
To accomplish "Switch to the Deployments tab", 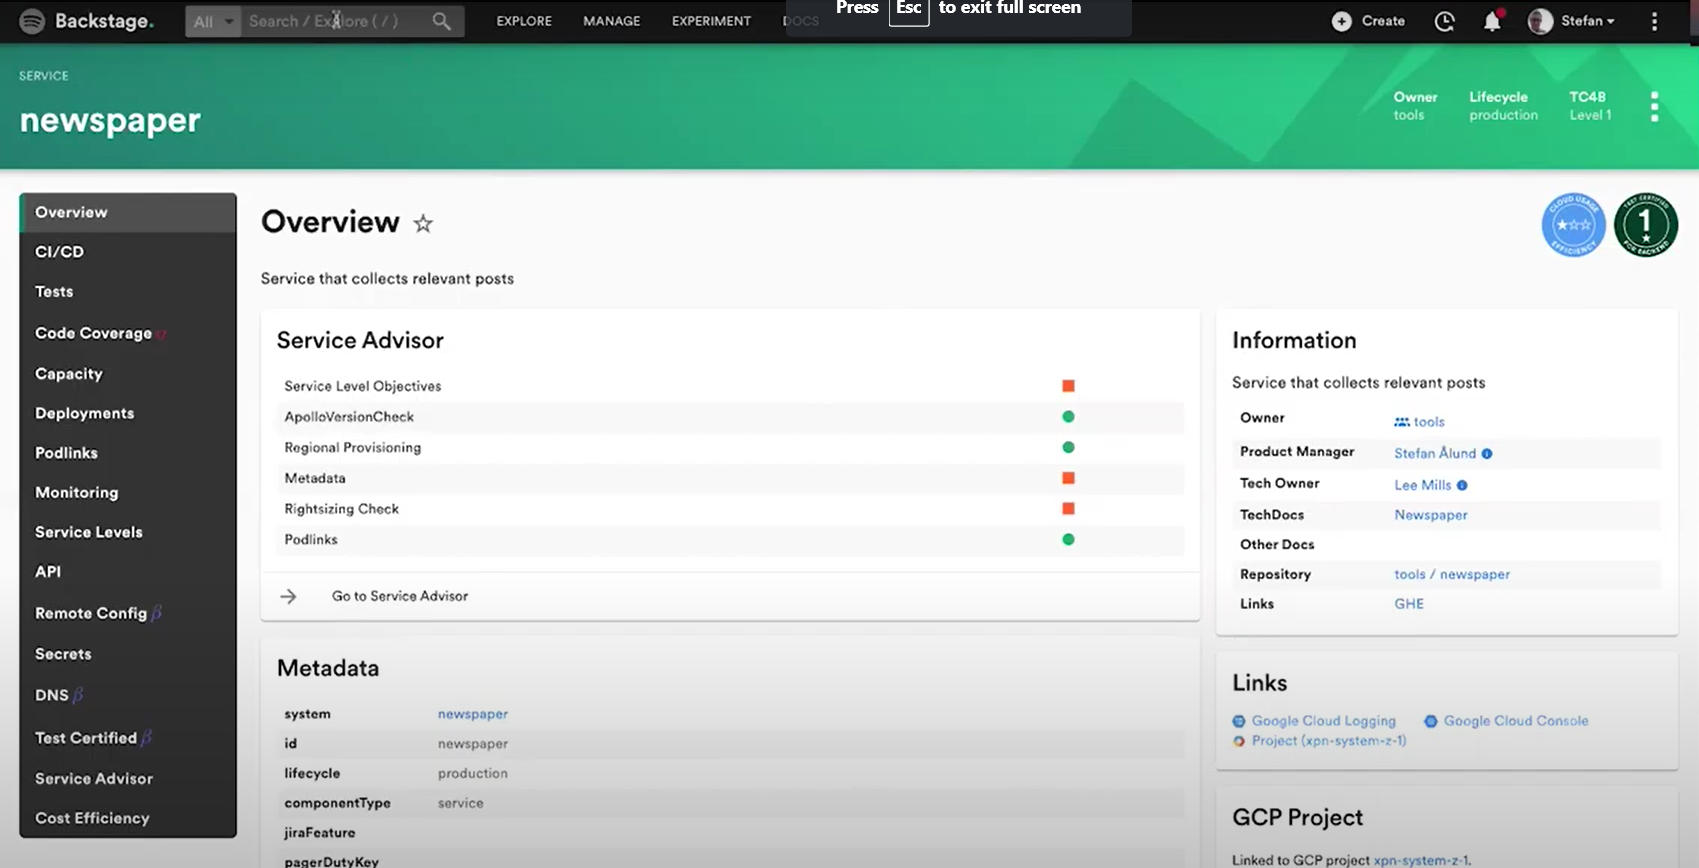I will click(x=128, y=413).
